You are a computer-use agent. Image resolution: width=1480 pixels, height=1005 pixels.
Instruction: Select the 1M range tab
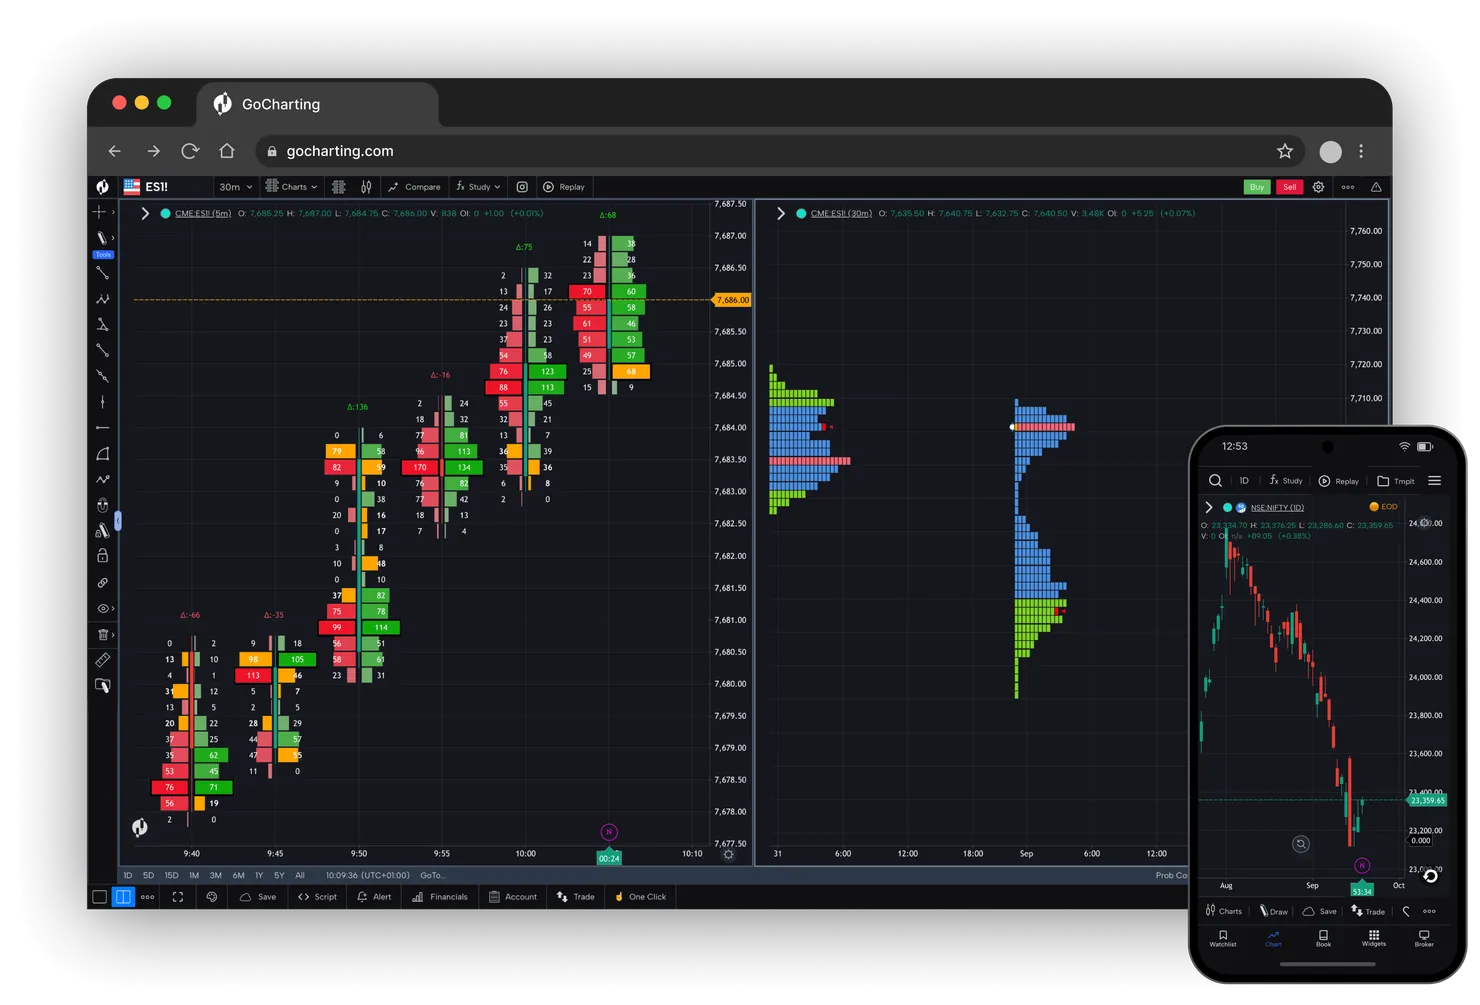tap(194, 875)
